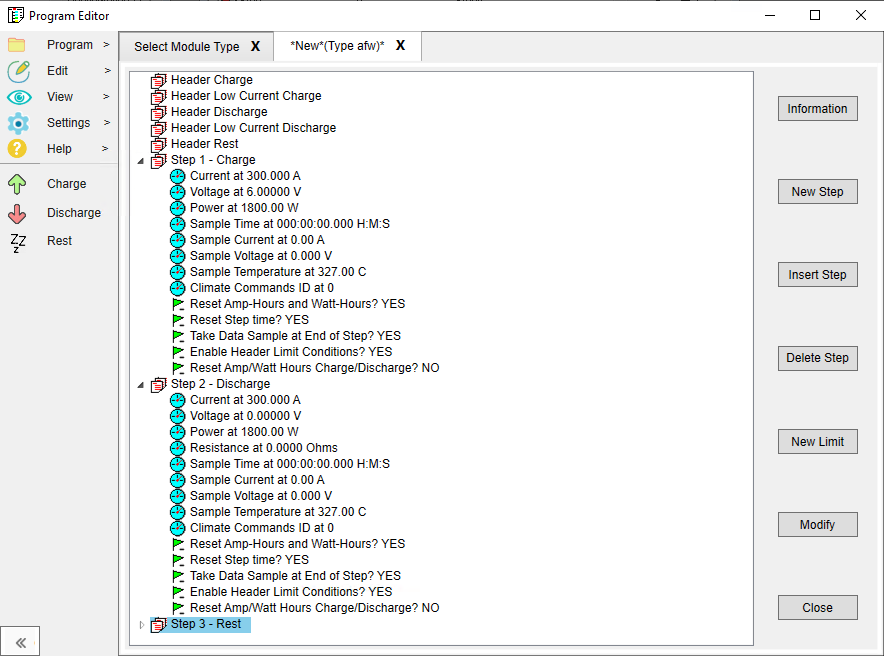
Task: Select Step 1 'Reset Step time? YES' flag
Action: click(x=249, y=320)
